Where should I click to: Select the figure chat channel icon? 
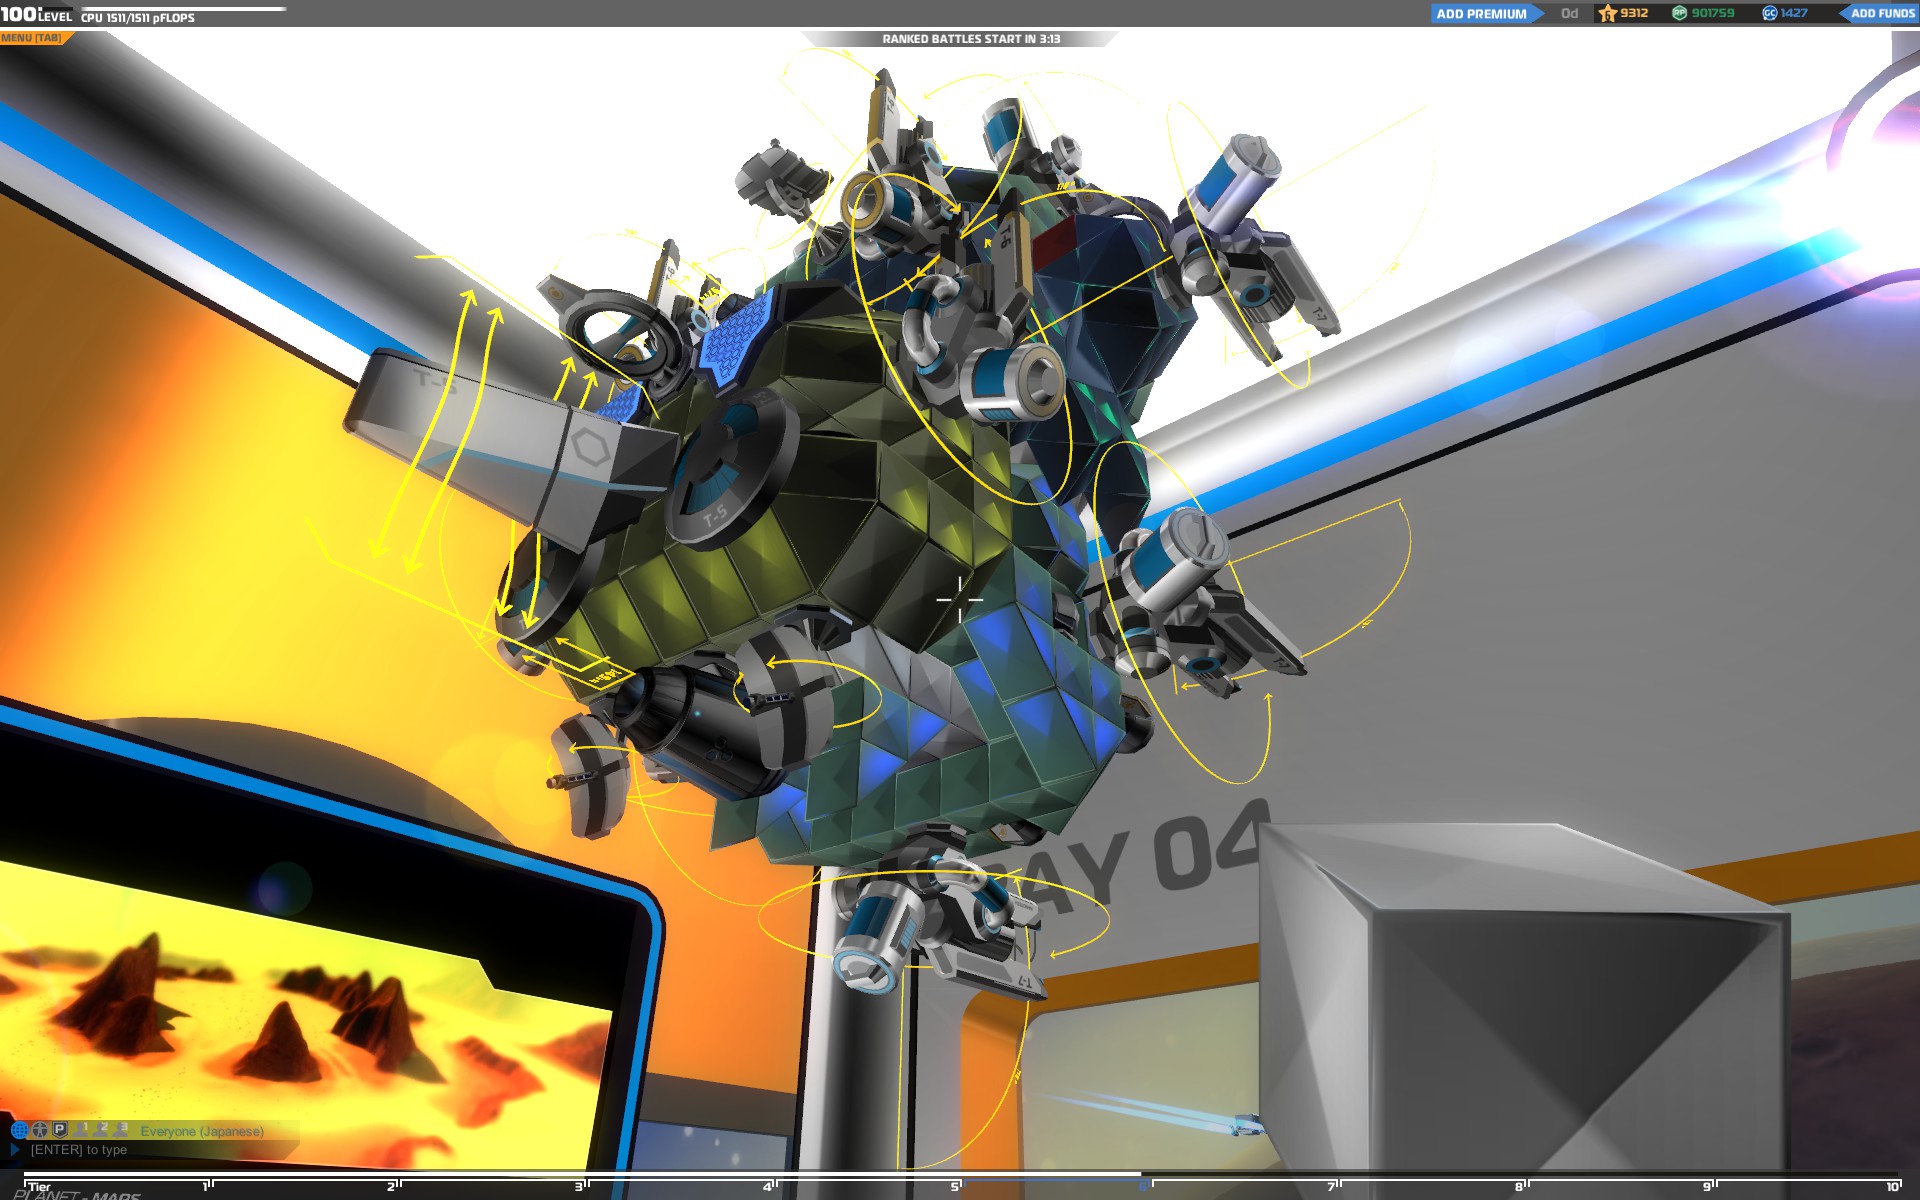point(39,1130)
